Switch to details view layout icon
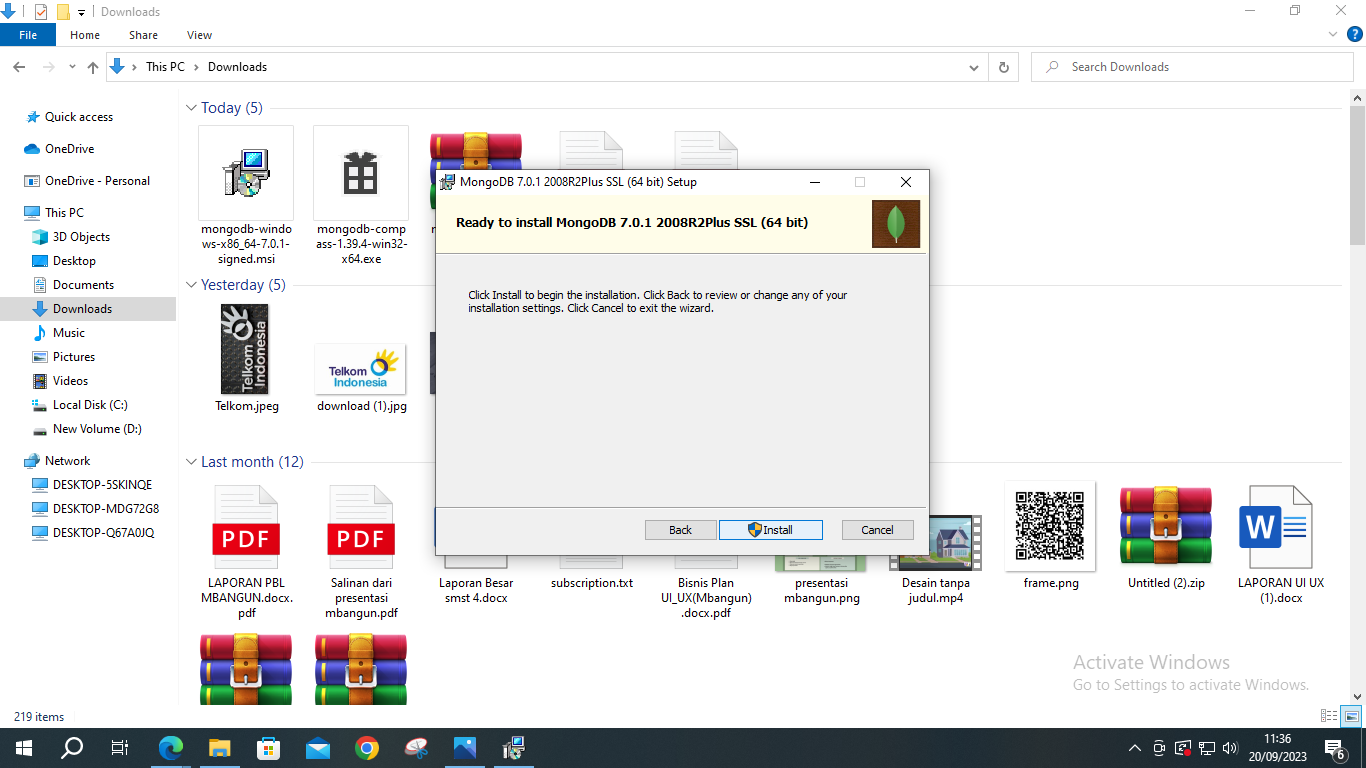This screenshot has height=768, width=1366. point(1329,716)
